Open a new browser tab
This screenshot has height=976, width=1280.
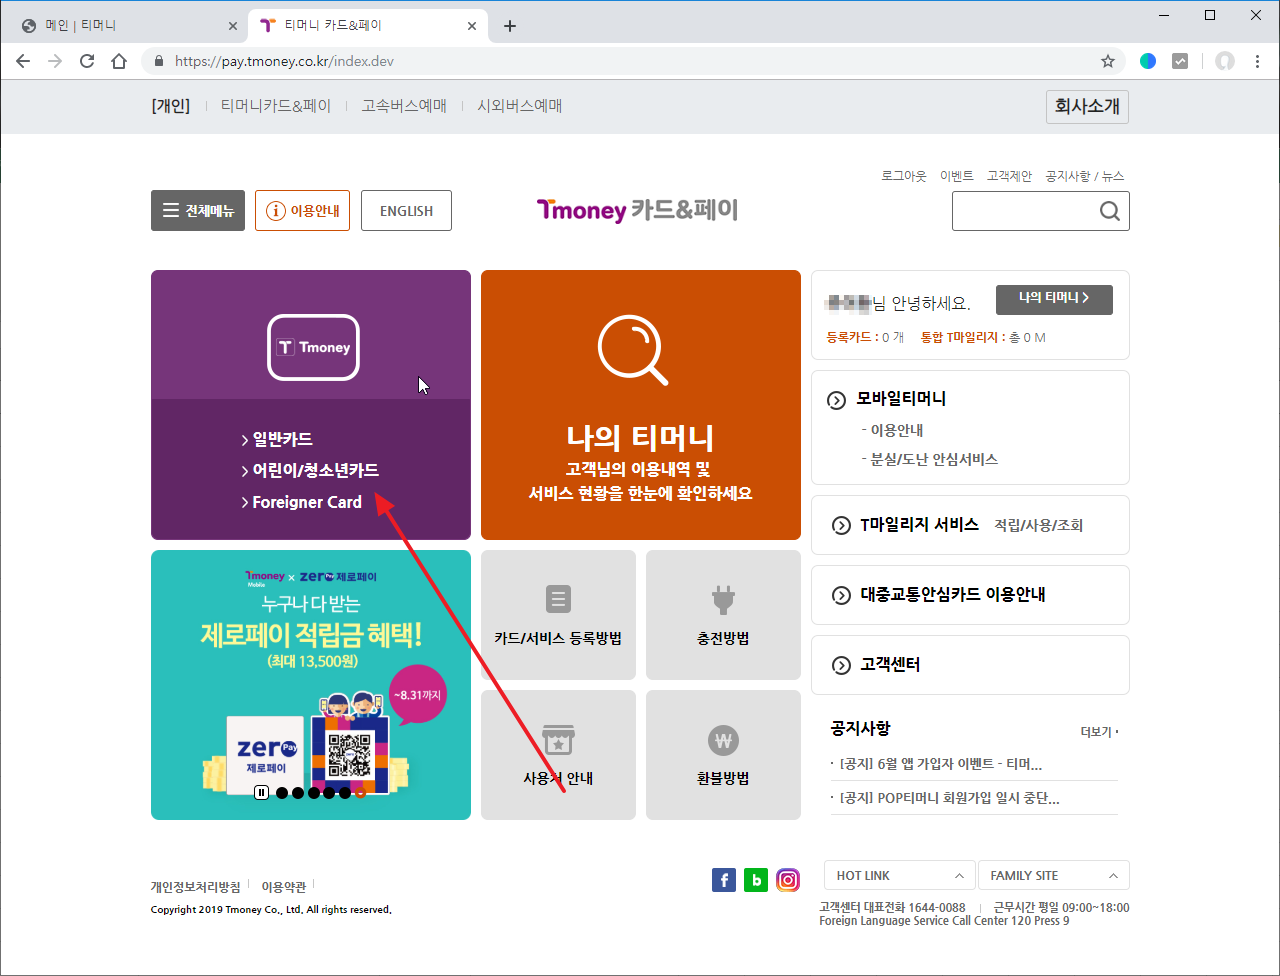510,26
